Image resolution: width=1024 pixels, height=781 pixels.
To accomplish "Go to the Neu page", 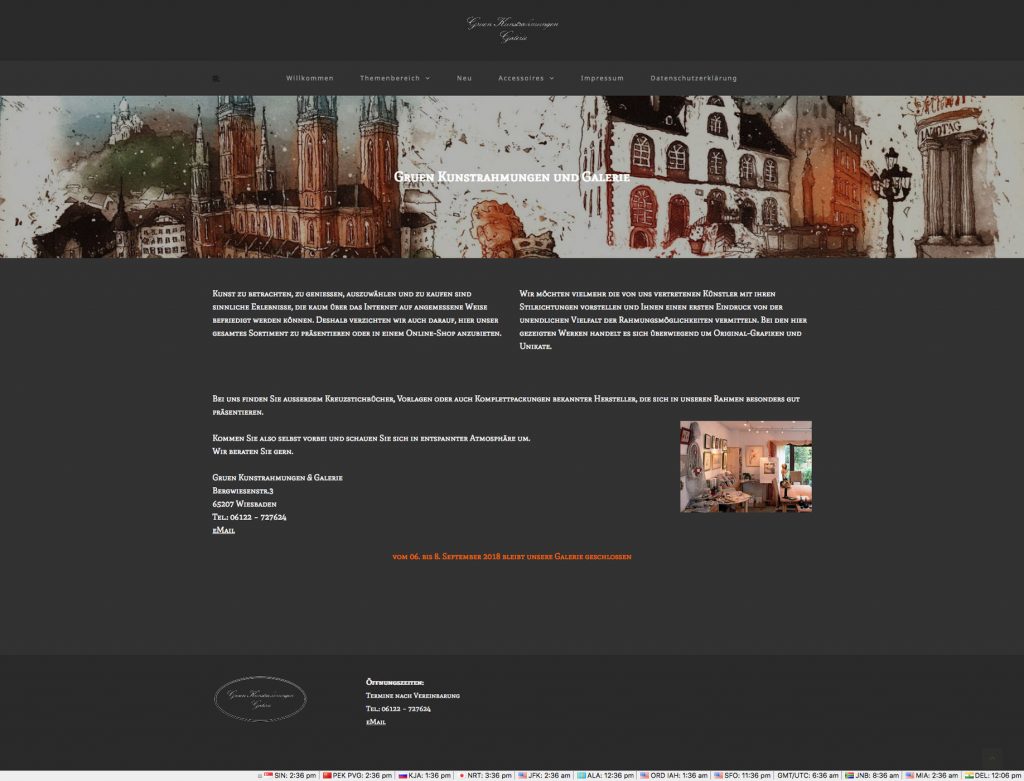I will click(464, 78).
